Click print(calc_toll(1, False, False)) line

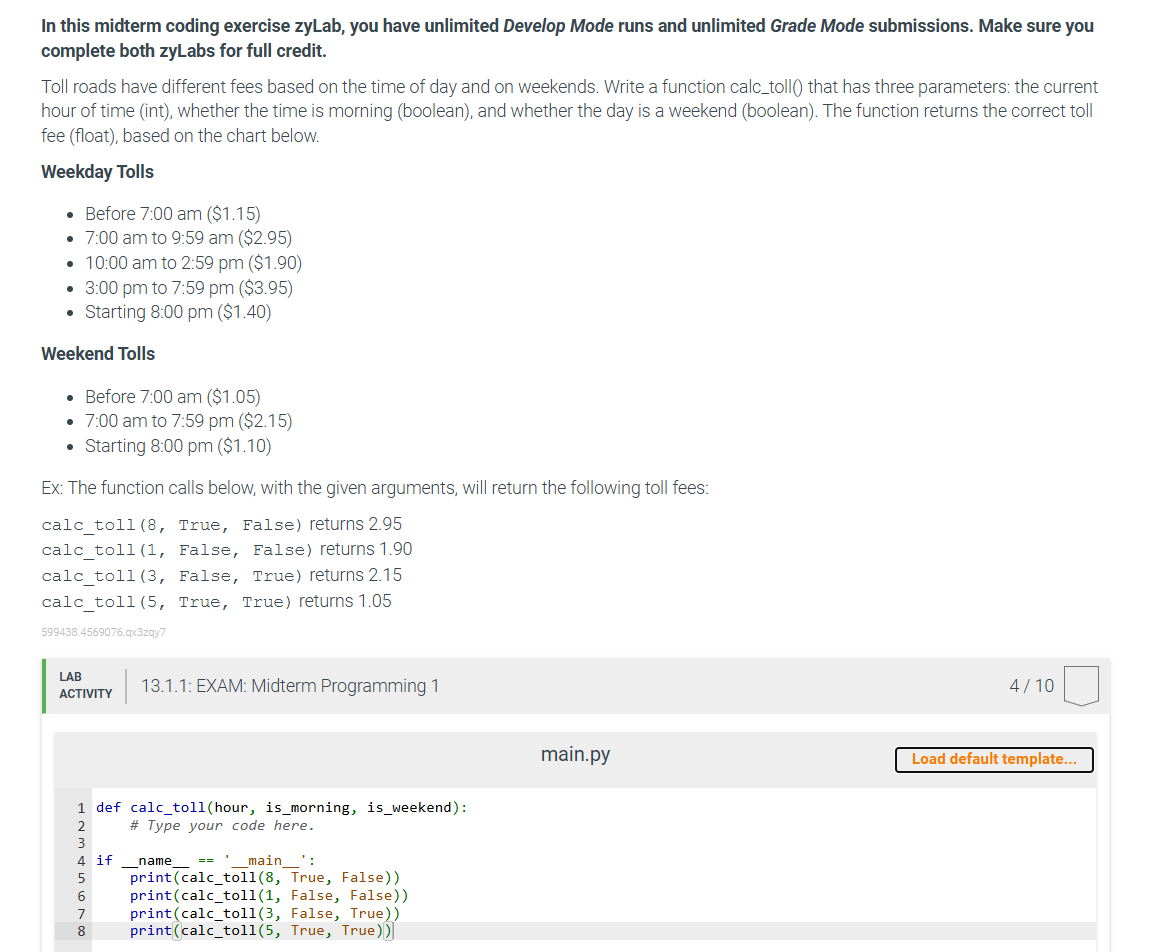pyautogui.click(x=269, y=895)
